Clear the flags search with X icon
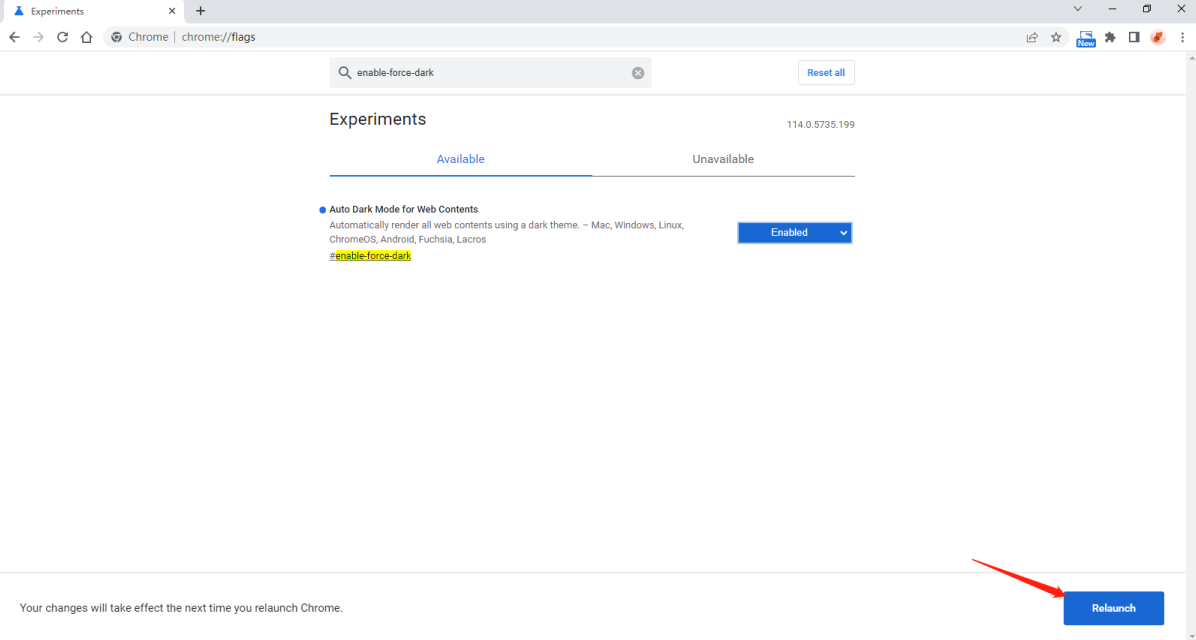The image size is (1196, 640). (638, 73)
